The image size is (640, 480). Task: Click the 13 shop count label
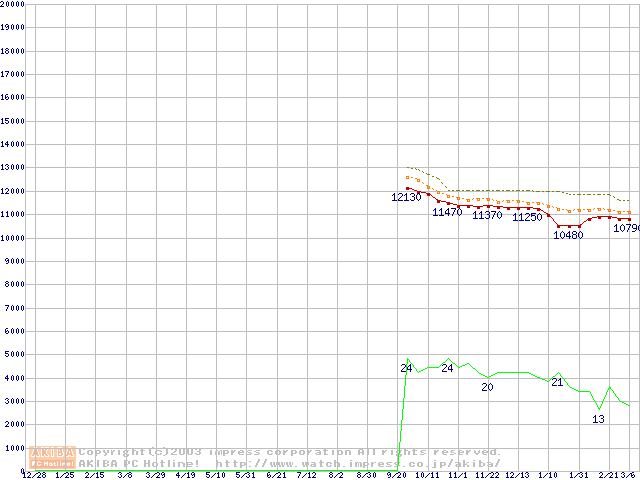pyautogui.click(x=598, y=419)
